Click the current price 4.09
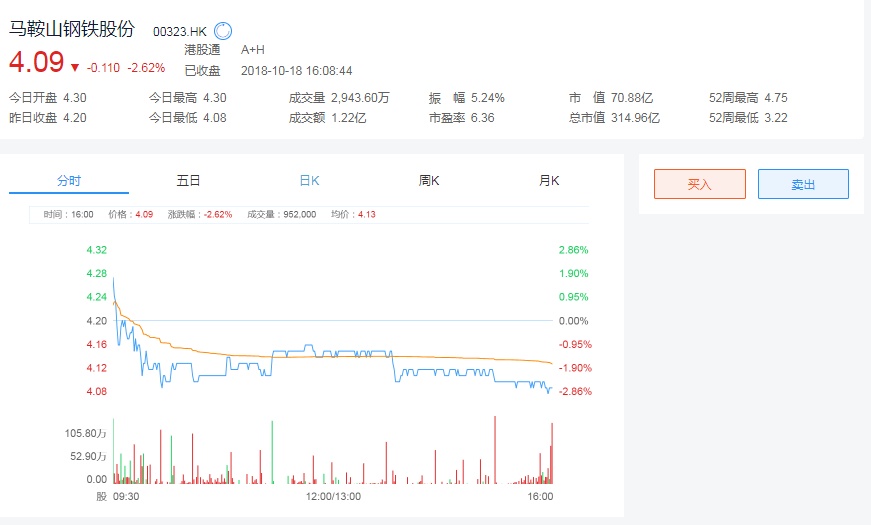Image resolution: width=871 pixels, height=525 pixels. click(36, 62)
